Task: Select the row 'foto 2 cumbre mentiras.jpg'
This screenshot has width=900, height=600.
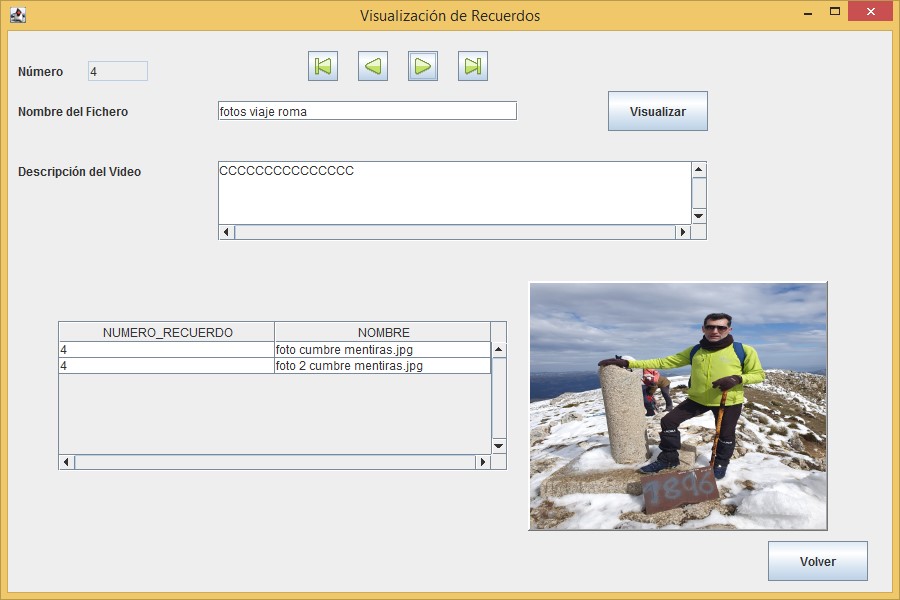Action: [382, 366]
